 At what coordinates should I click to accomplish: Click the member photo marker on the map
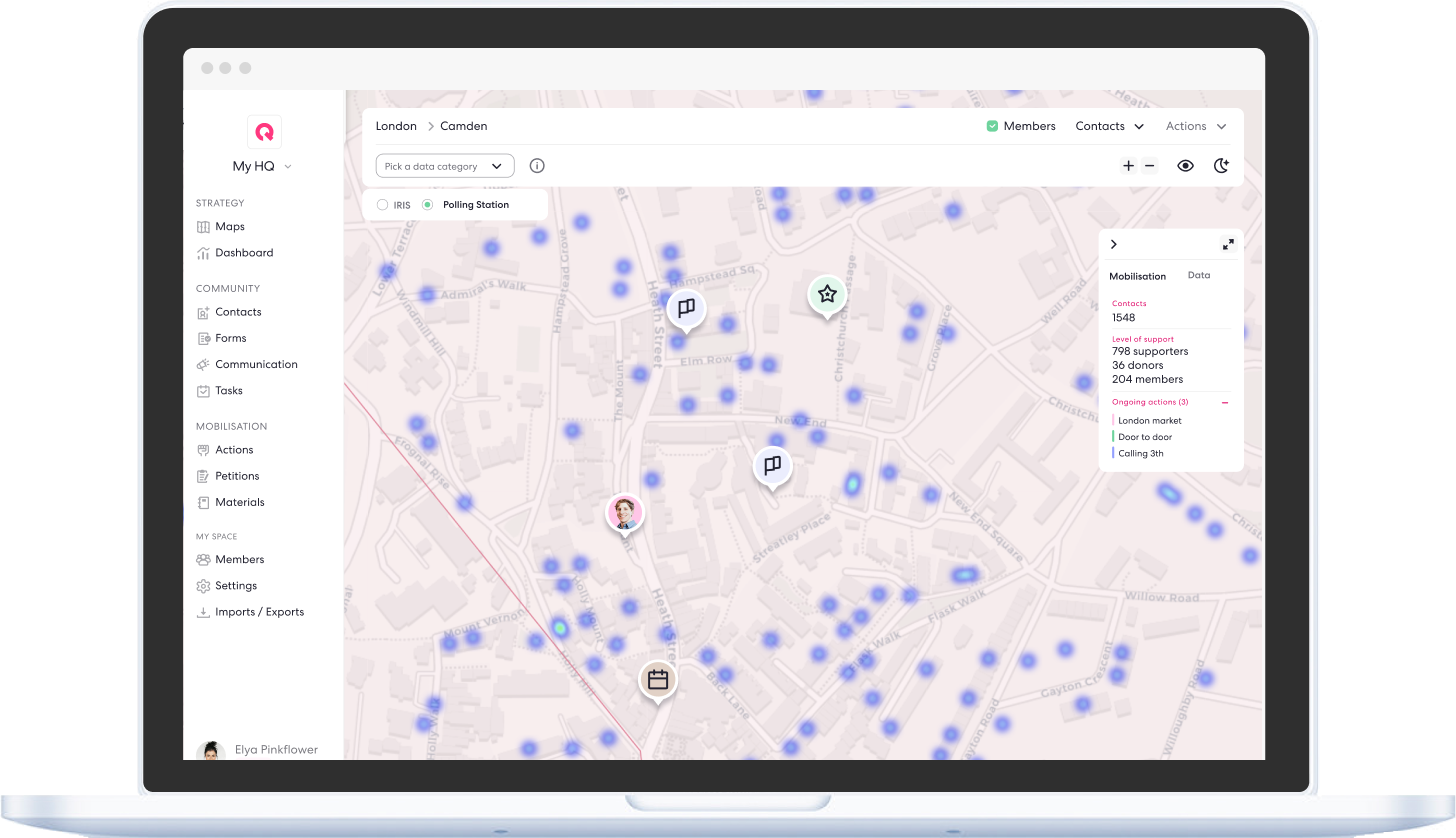(x=625, y=512)
